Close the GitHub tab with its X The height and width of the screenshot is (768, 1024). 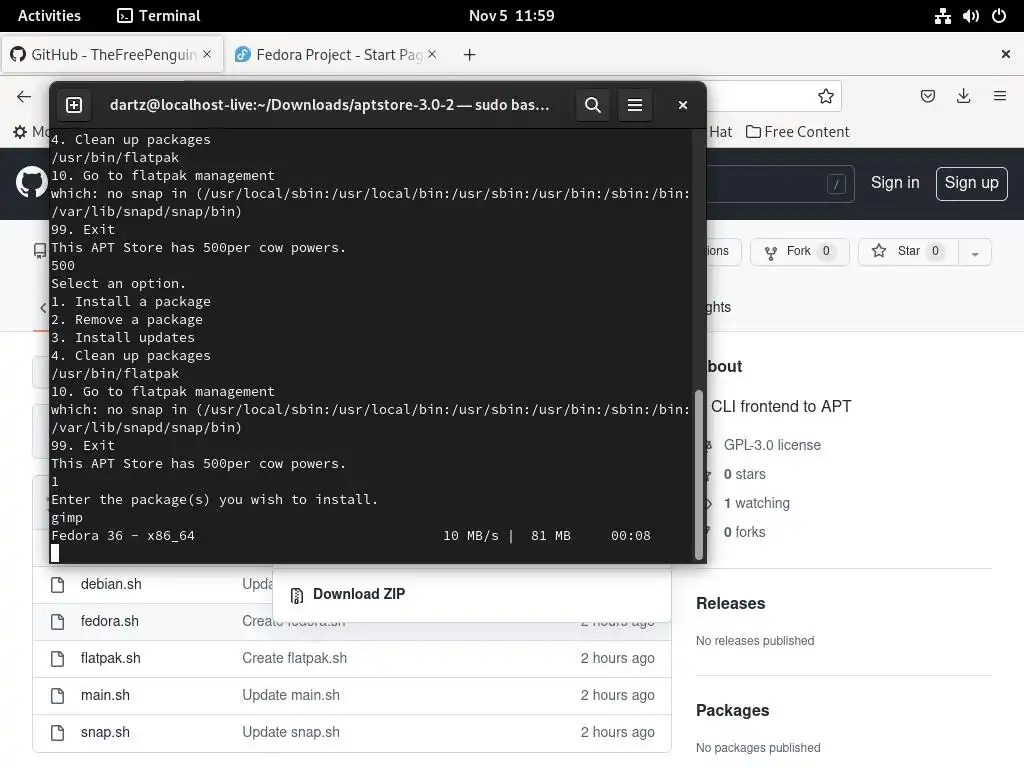207,54
